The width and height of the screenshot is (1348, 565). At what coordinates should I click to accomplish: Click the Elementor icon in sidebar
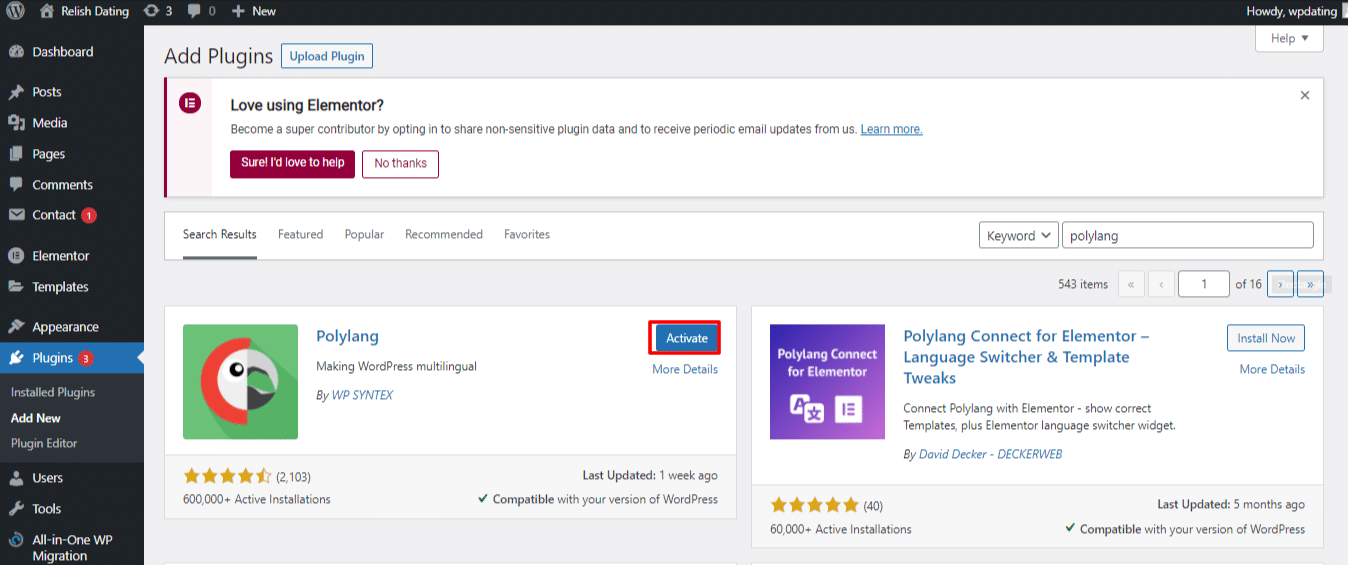tap(16, 256)
